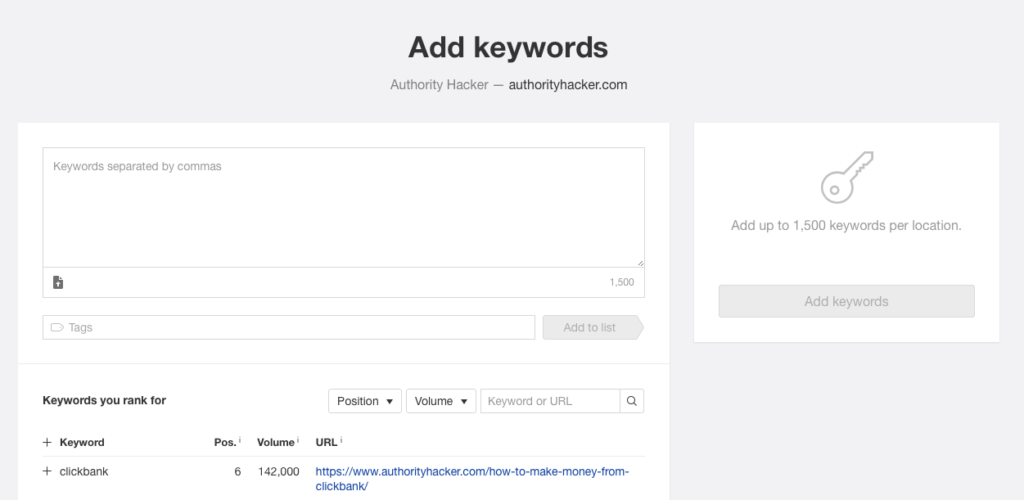Click the Tags input field
Screen dimensions: 1024x500
[x=289, y=328]
